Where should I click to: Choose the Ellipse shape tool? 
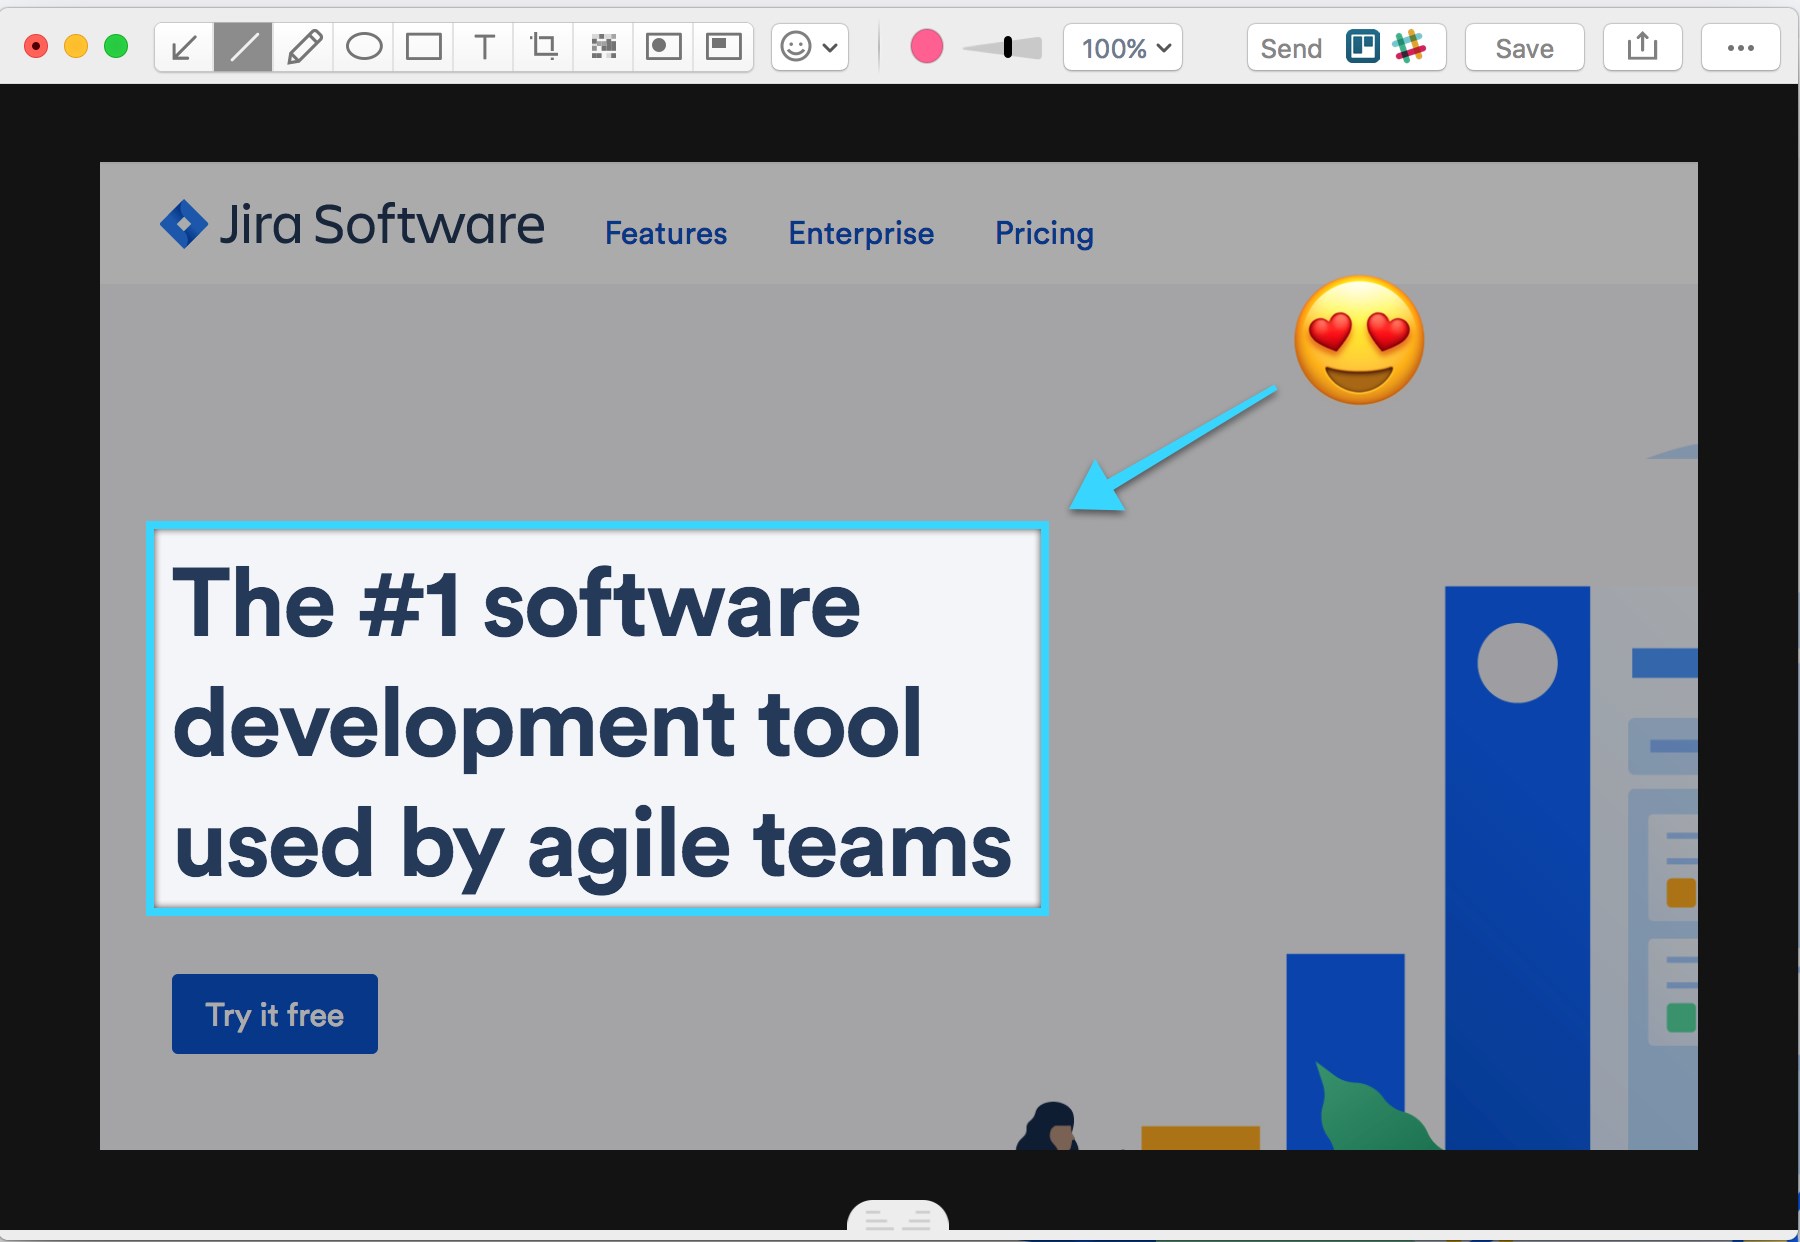click(x=364, y=48)
